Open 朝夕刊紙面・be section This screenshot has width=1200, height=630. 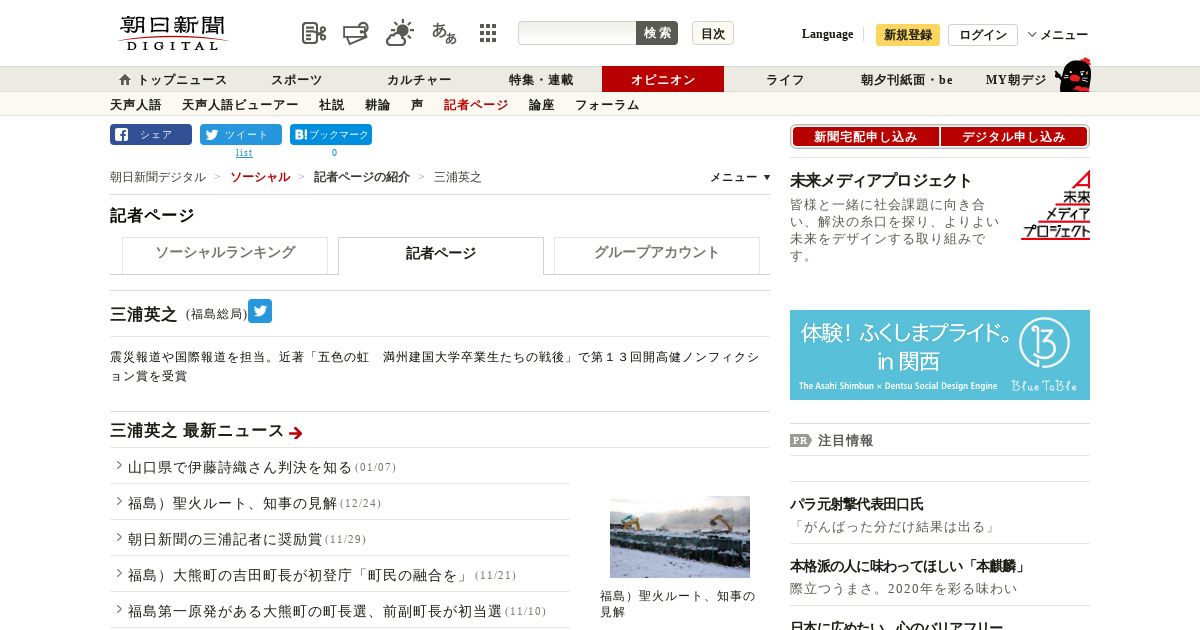(907, 80)
